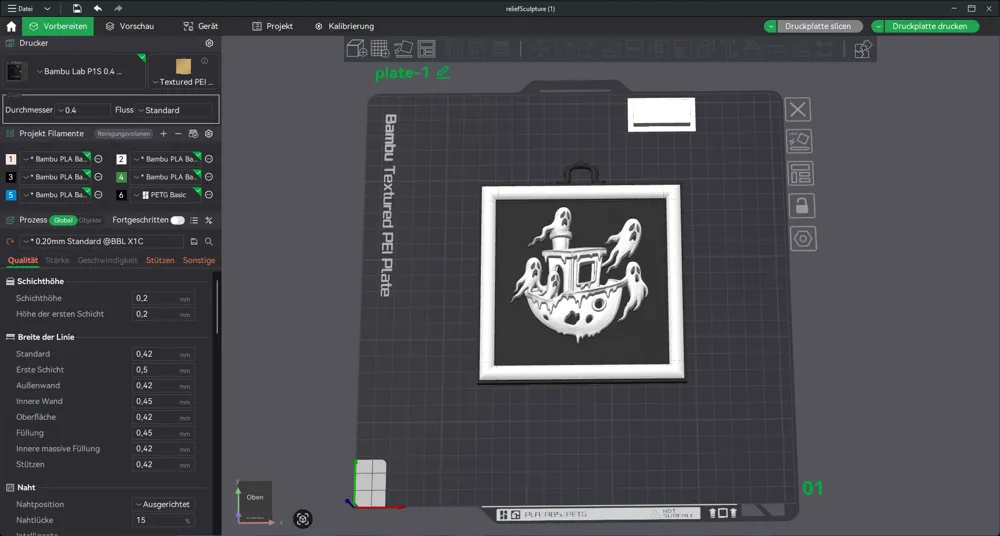1000x536 pixels.
Task: Open the Kalibrierung tab
Action: click(x=345, y=26)
